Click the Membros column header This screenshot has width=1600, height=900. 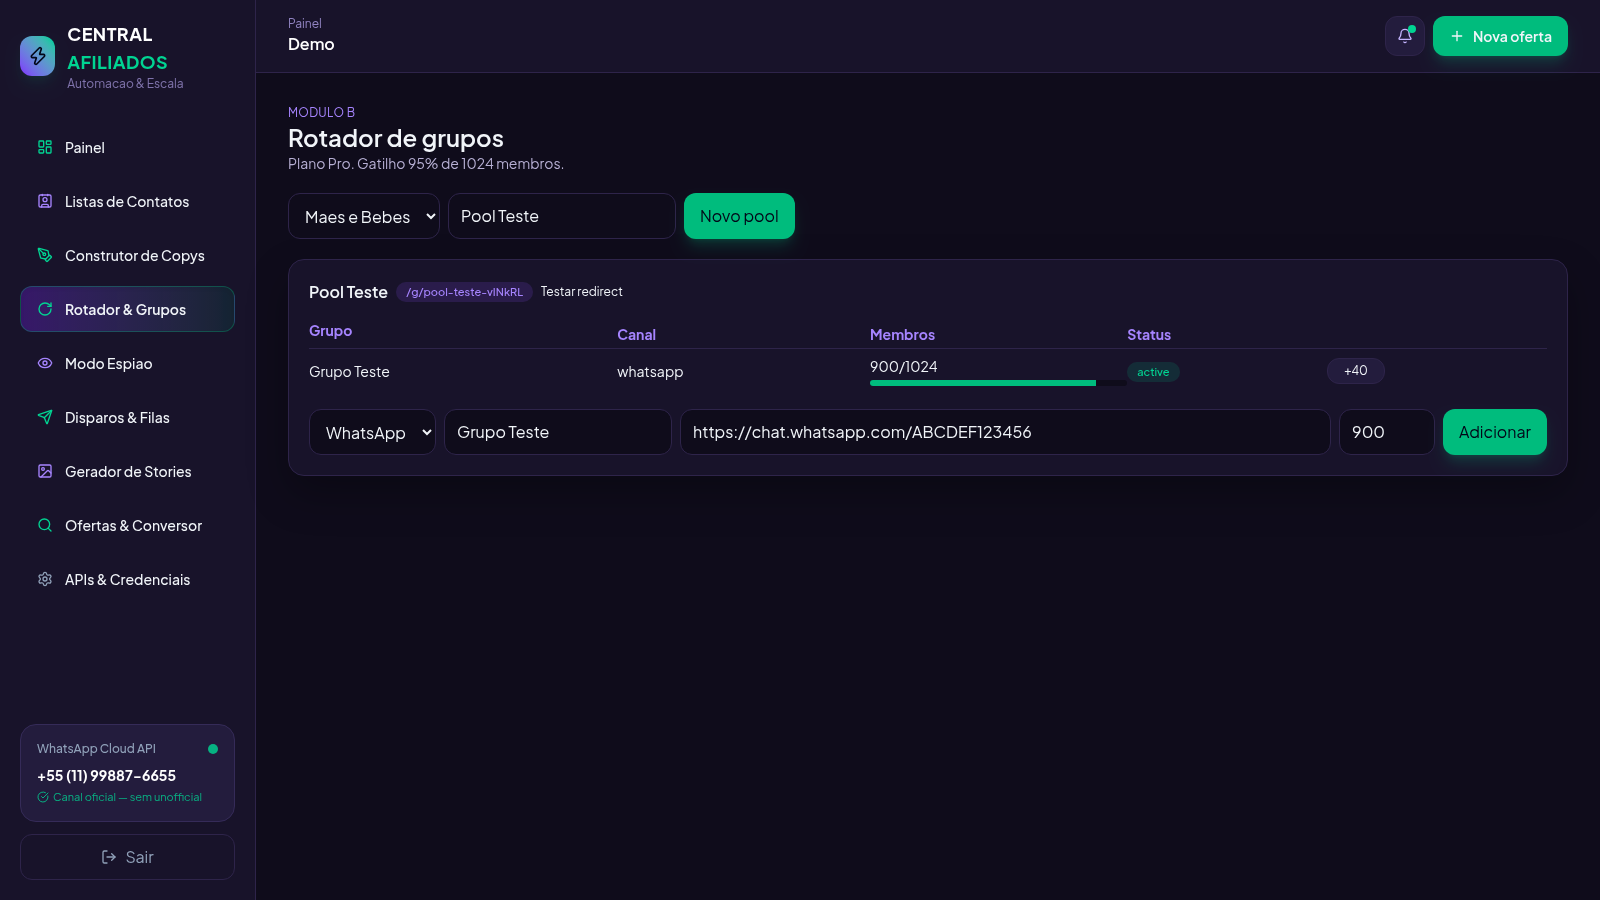pyautogui.click(x=902, y=335)
